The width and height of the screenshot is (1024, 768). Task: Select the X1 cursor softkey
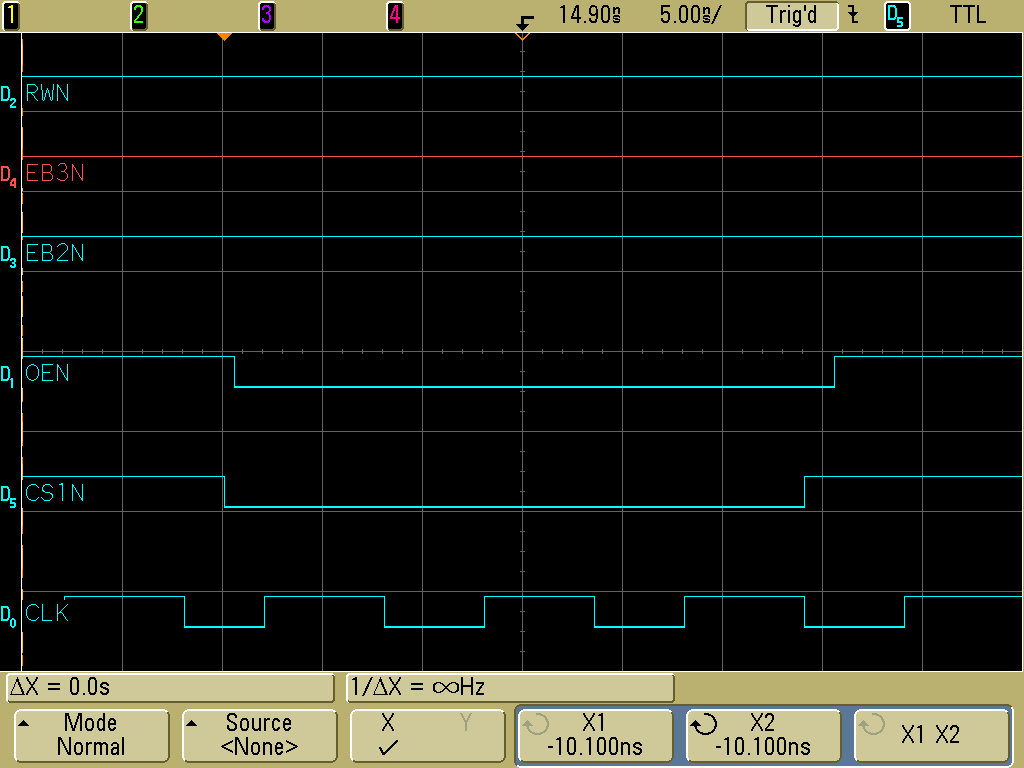click(594, 735)
